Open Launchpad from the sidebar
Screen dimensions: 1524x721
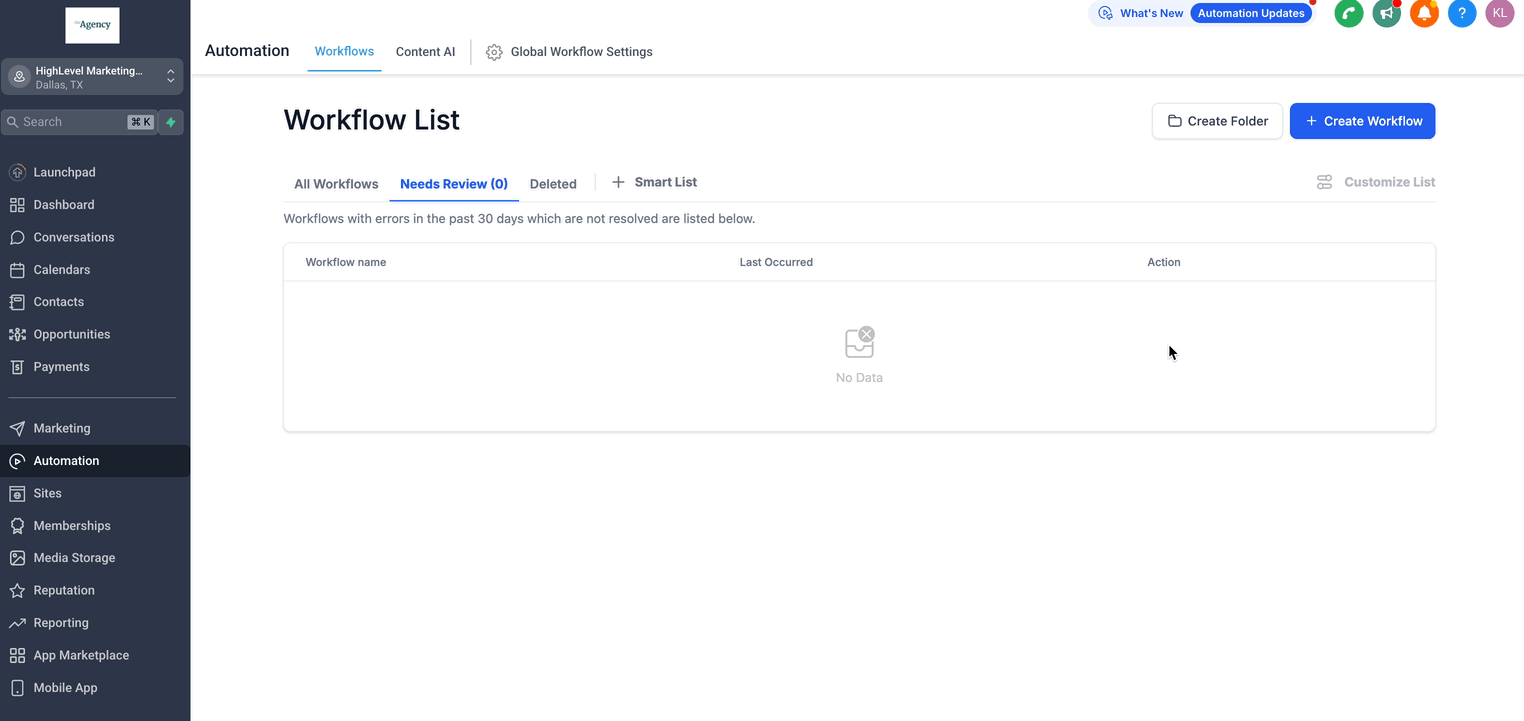(x=64, y=172)
